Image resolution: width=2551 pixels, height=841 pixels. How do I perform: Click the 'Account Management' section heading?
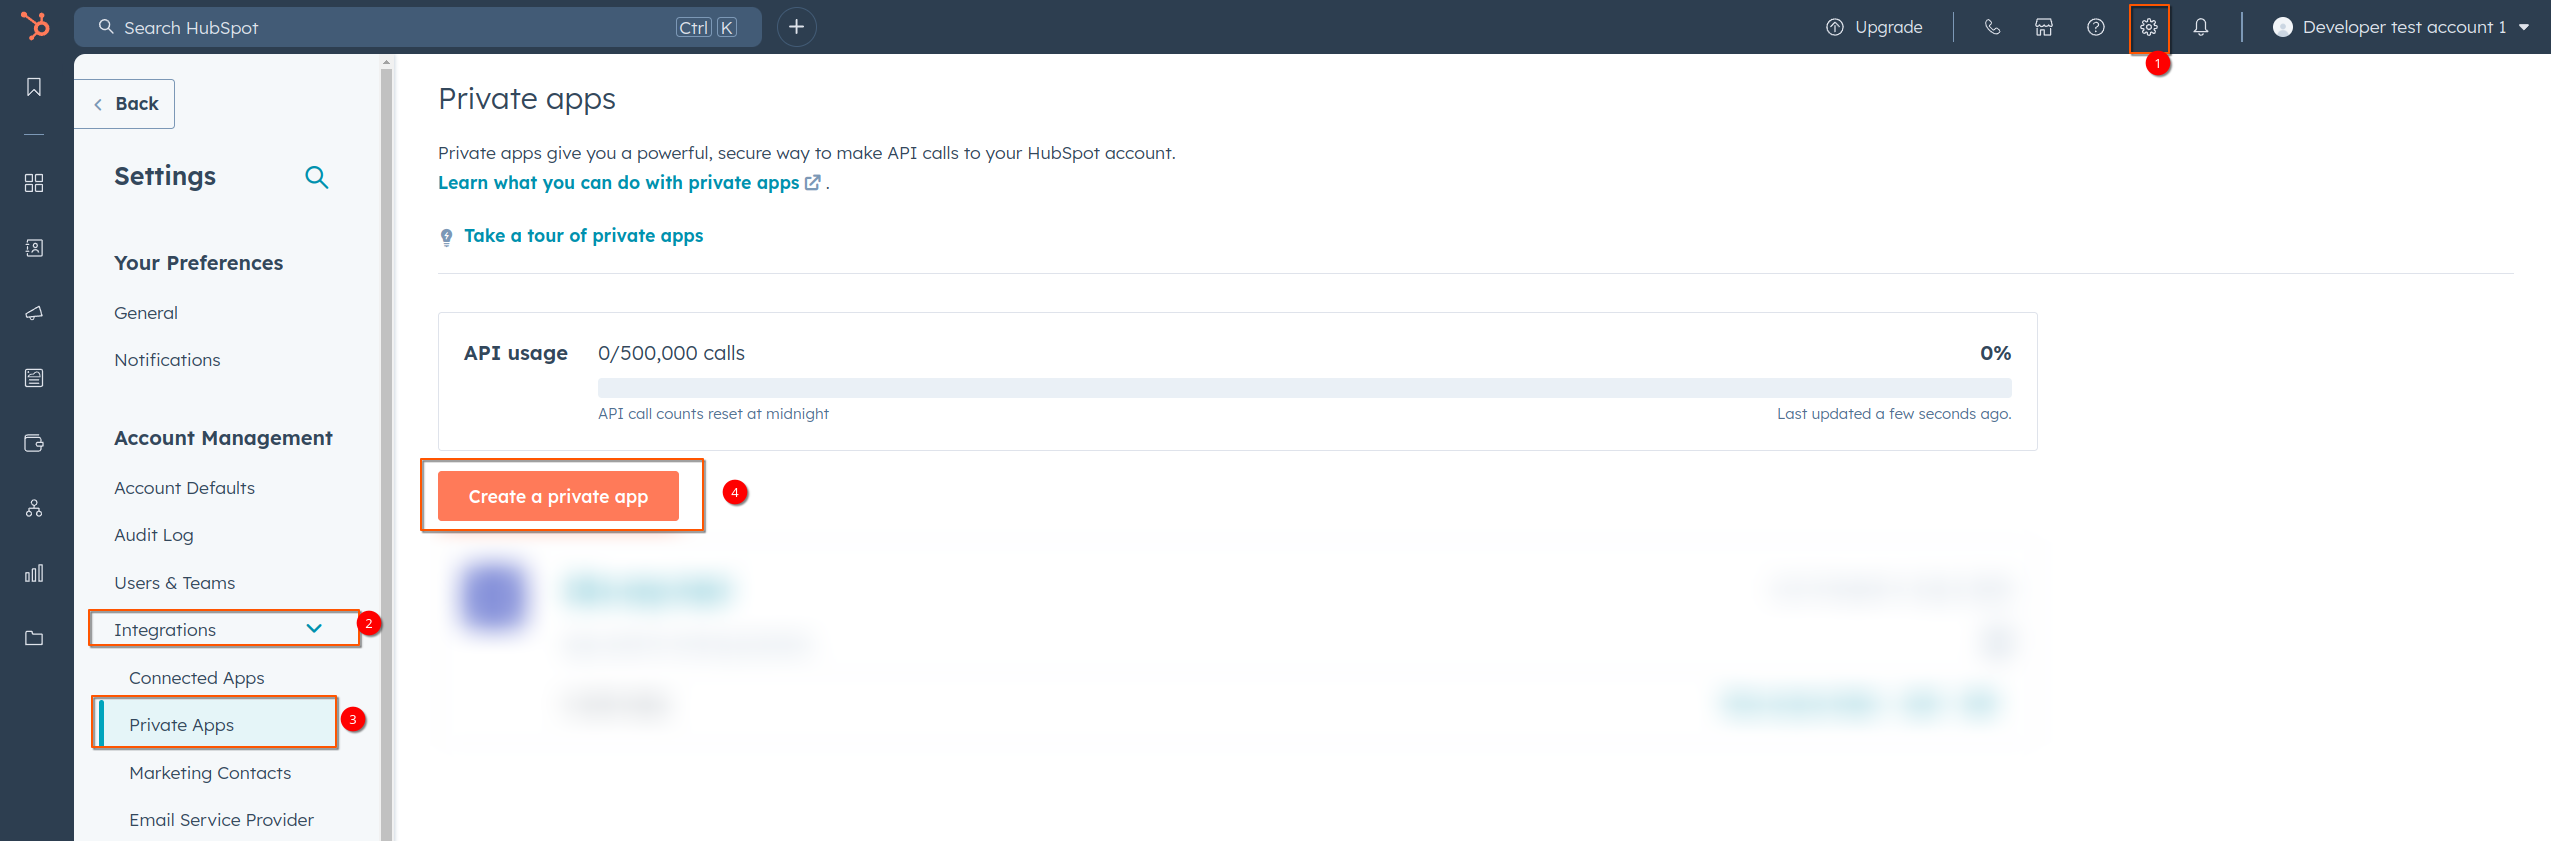(x=223, y=438)
